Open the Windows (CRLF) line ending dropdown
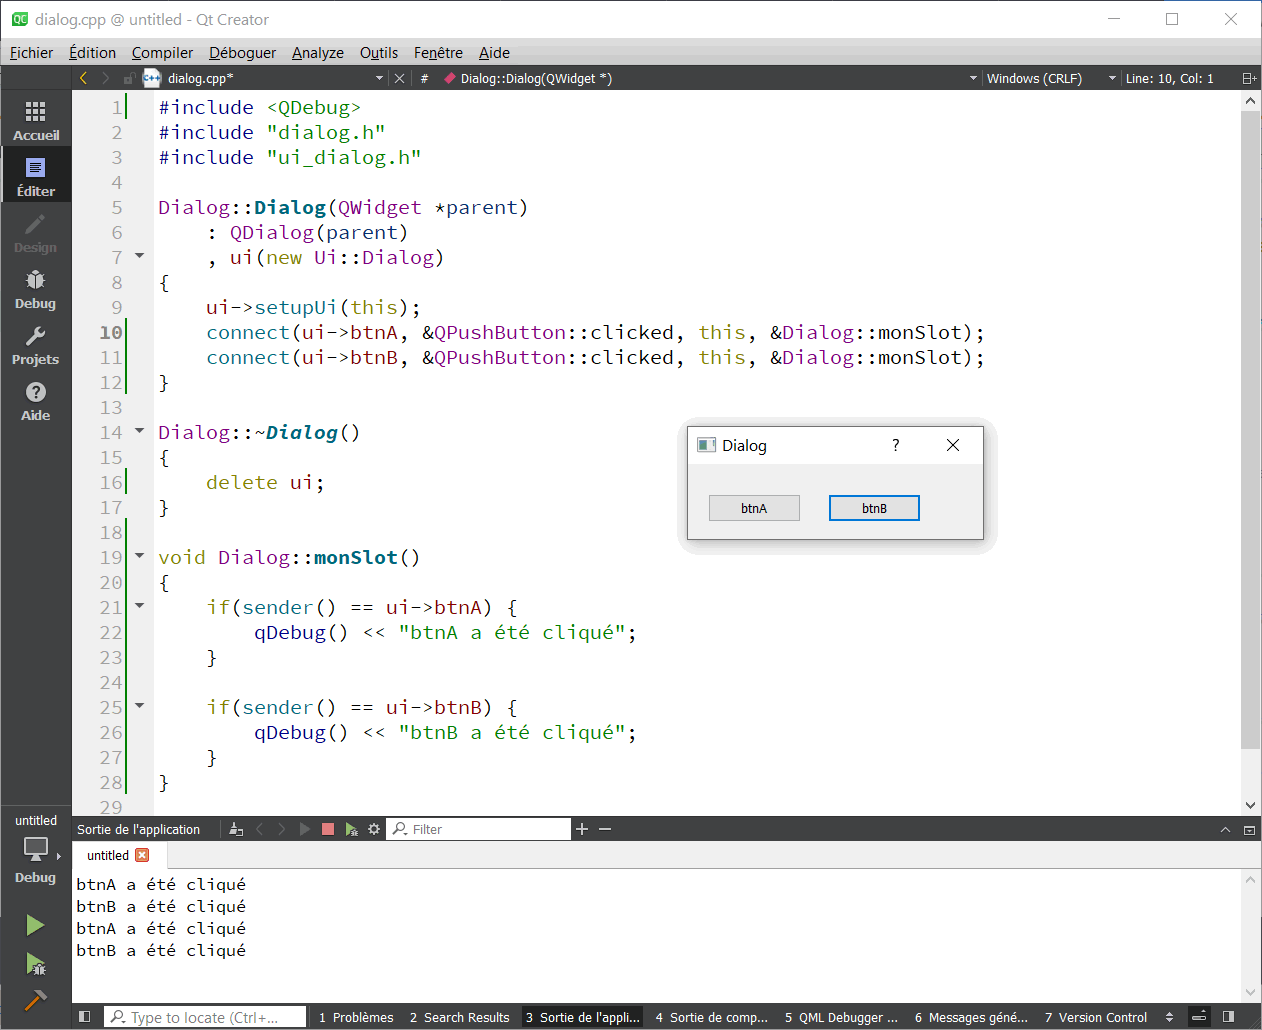 coord(1111,78)
